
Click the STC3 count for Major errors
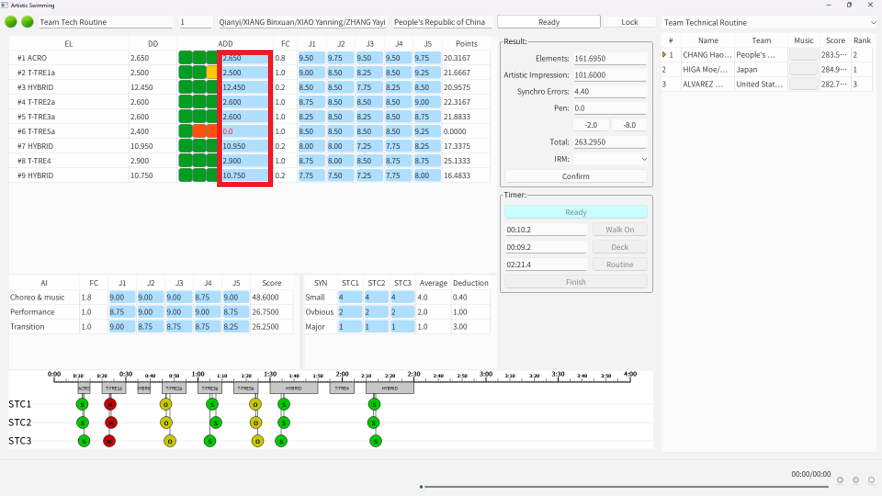coord(403,326)
